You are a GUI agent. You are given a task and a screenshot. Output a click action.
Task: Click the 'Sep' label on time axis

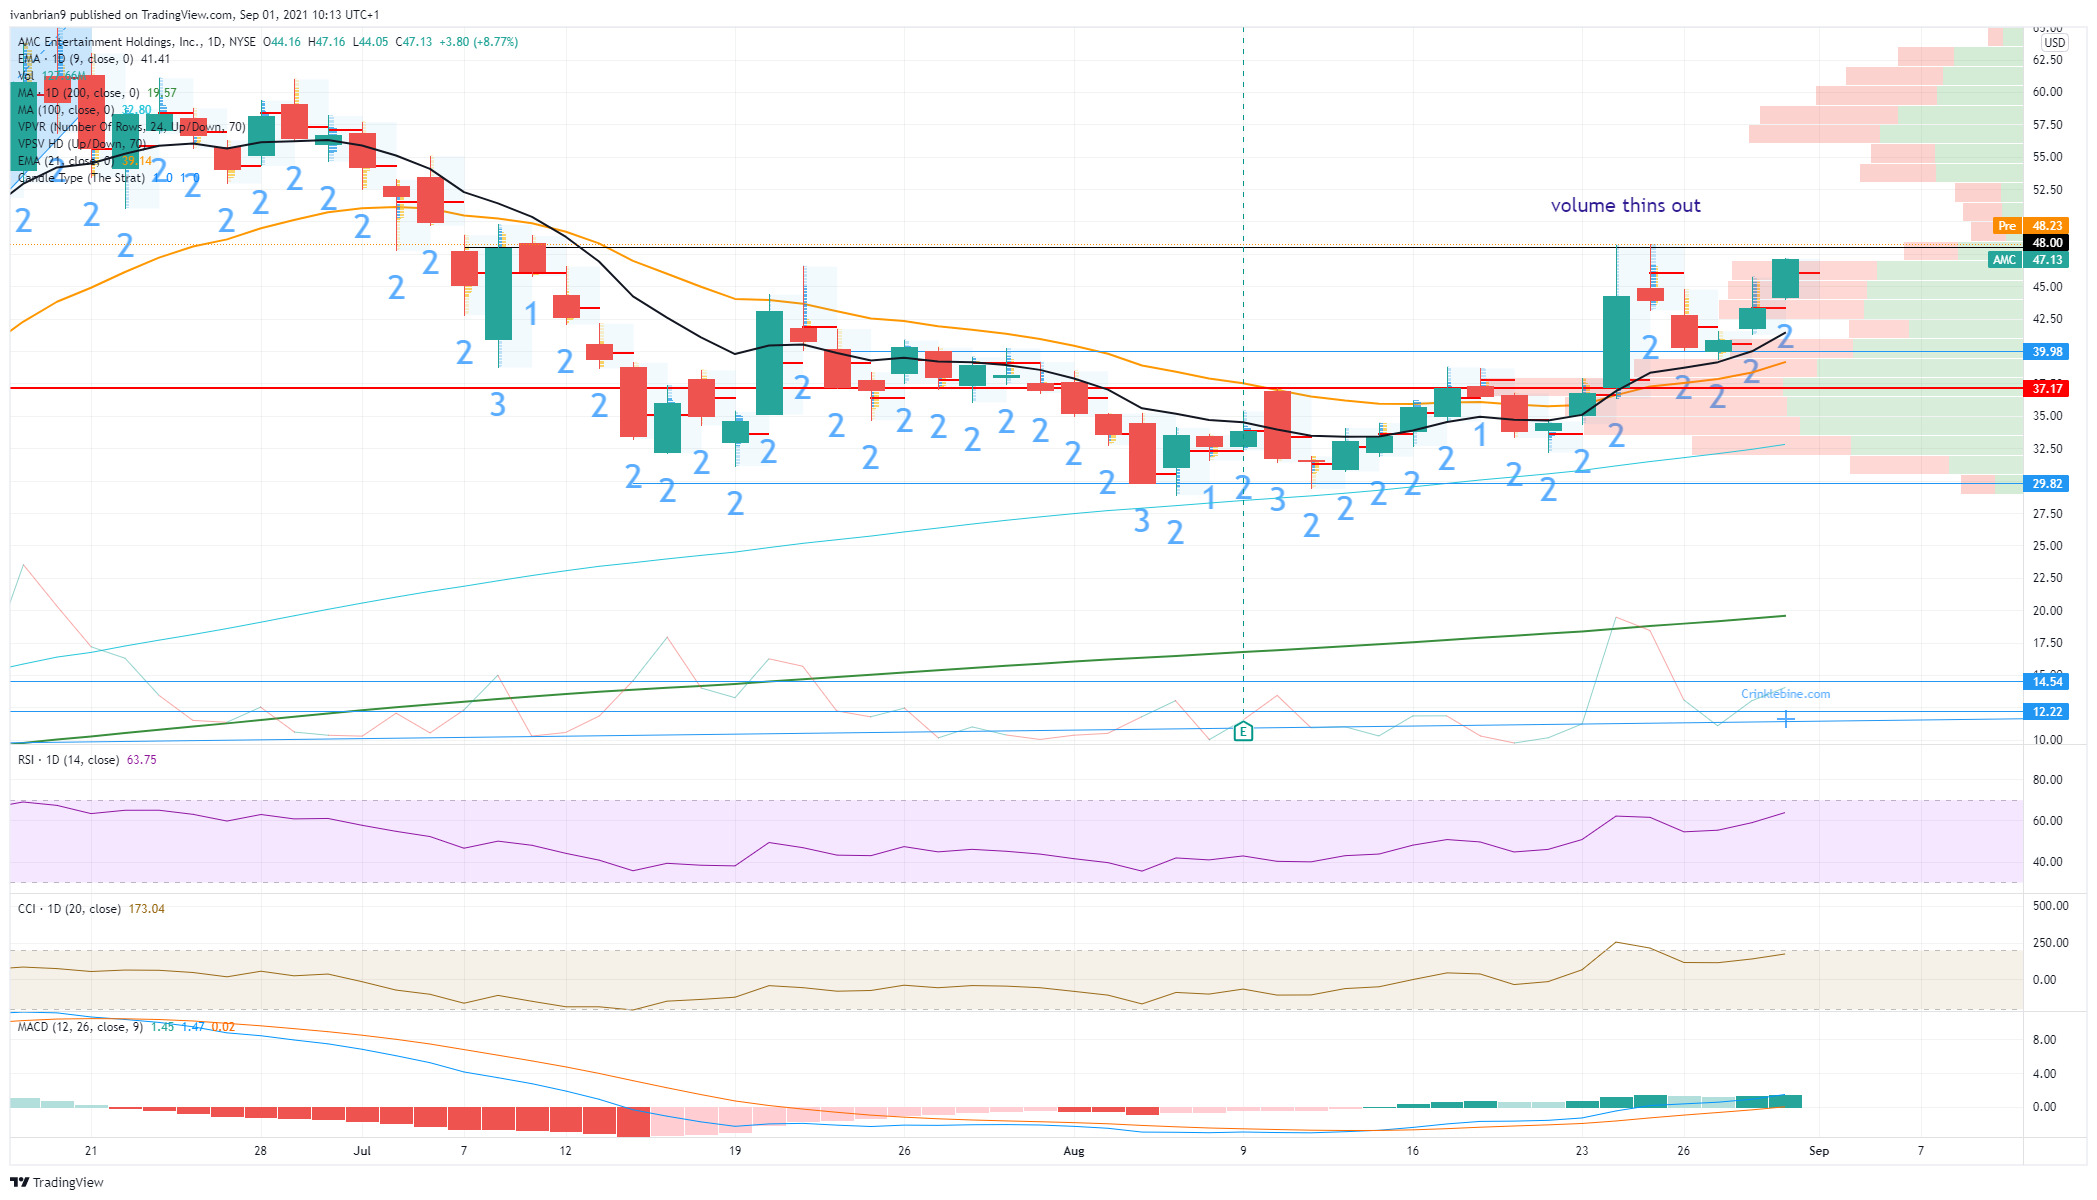(1819, 1151)
